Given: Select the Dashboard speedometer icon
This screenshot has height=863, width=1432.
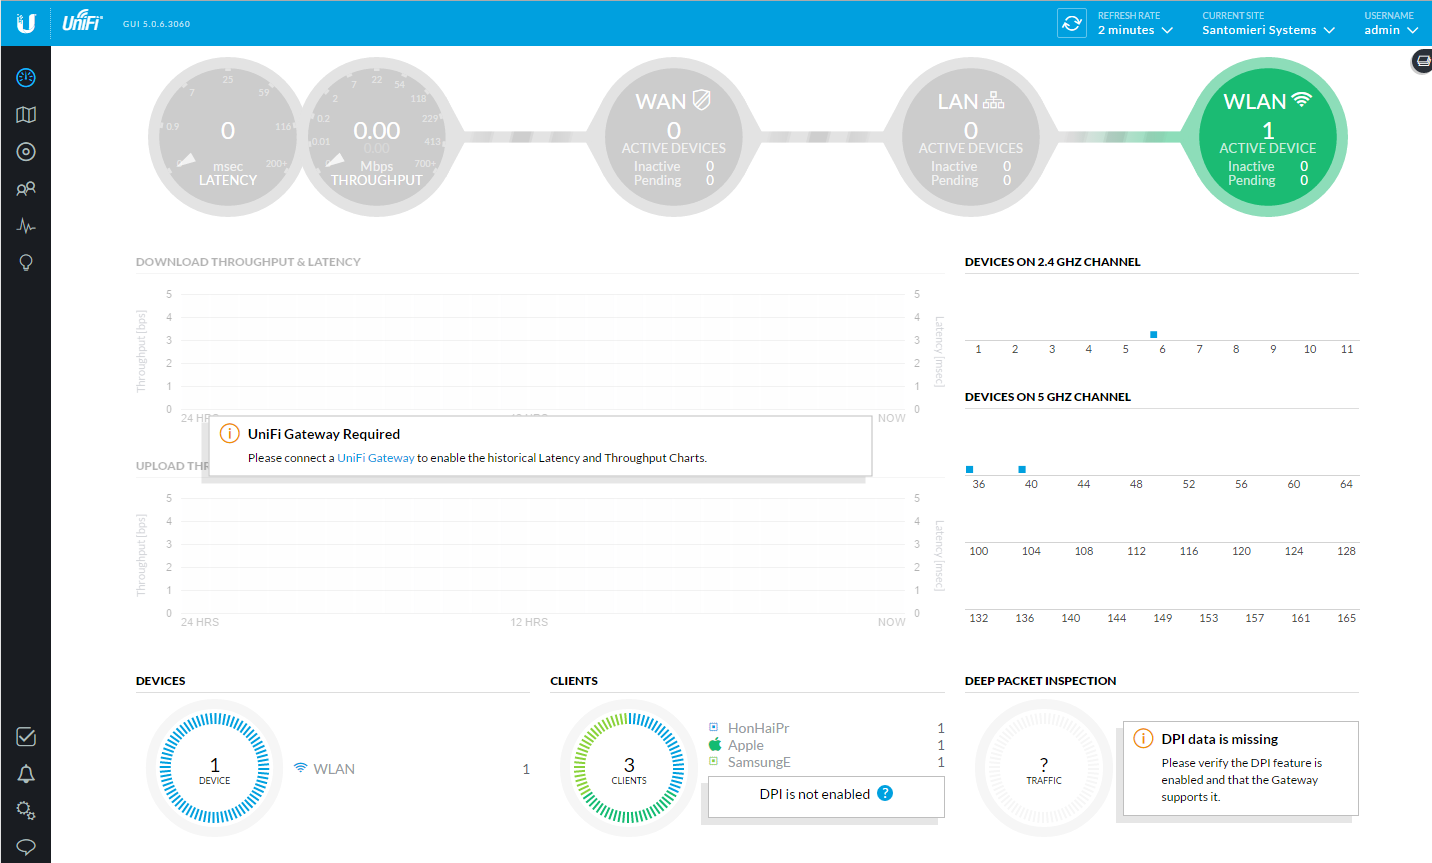Looking at the screenshot, I should click(x=25, y=77).
